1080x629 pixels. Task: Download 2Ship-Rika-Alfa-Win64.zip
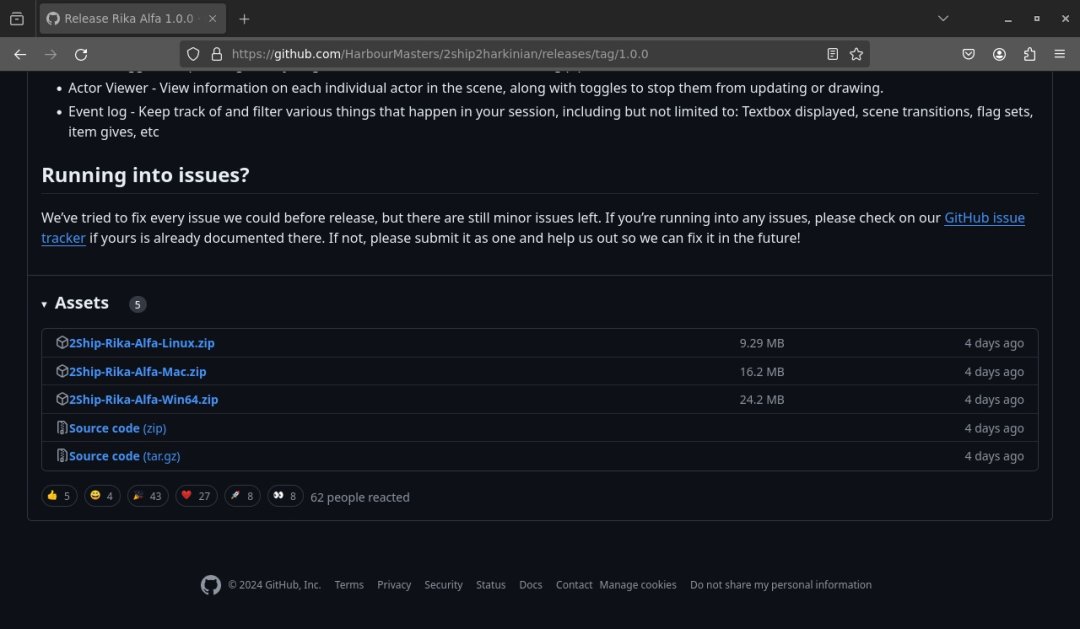coord(143,400)
